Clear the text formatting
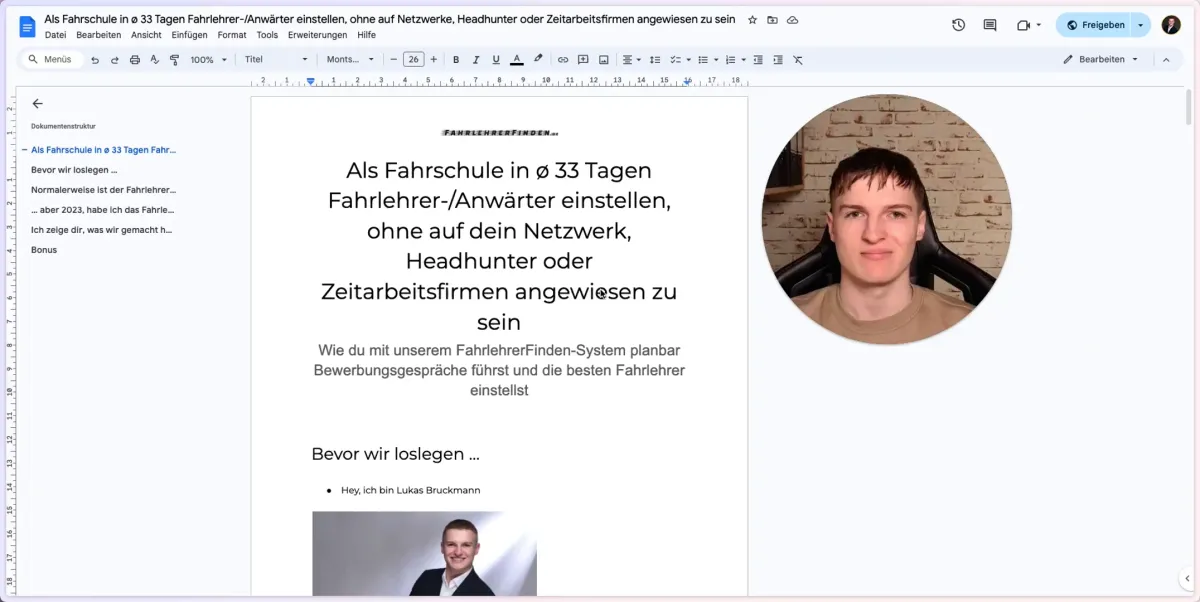 click(x=797, y=60)
